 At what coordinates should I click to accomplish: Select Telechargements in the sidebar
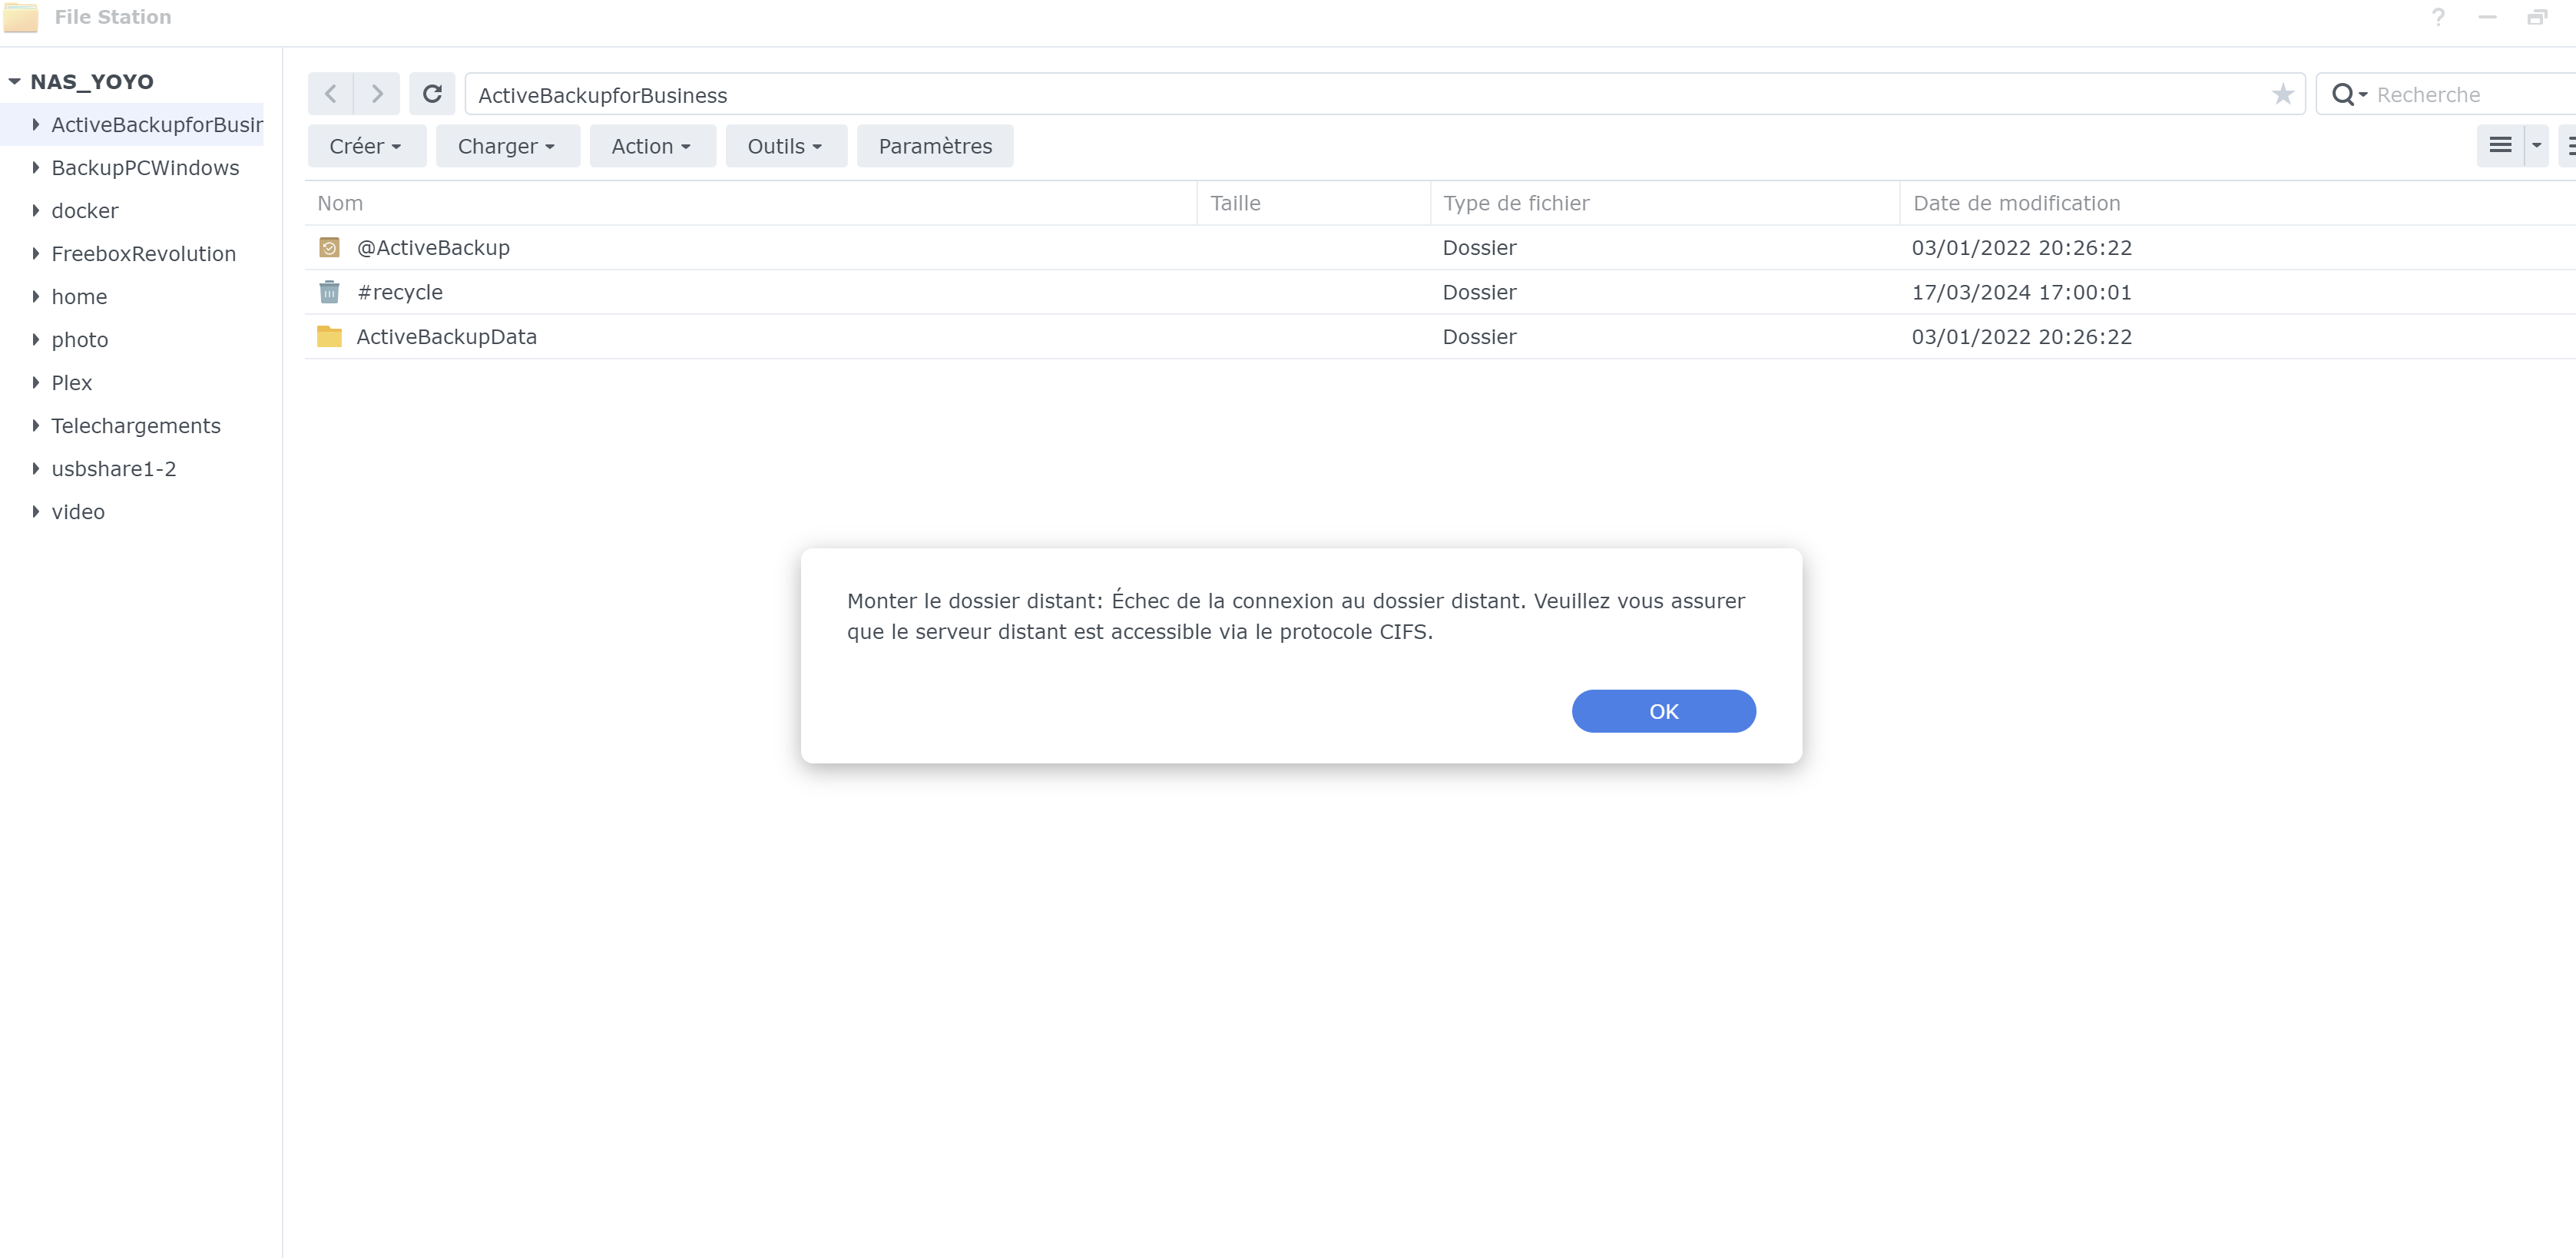click(x=136, y=425)
